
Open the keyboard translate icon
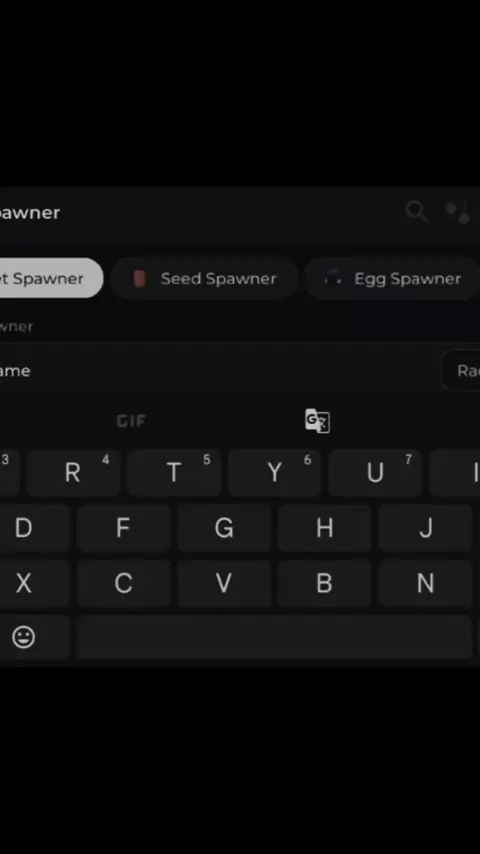click(318, 421)
